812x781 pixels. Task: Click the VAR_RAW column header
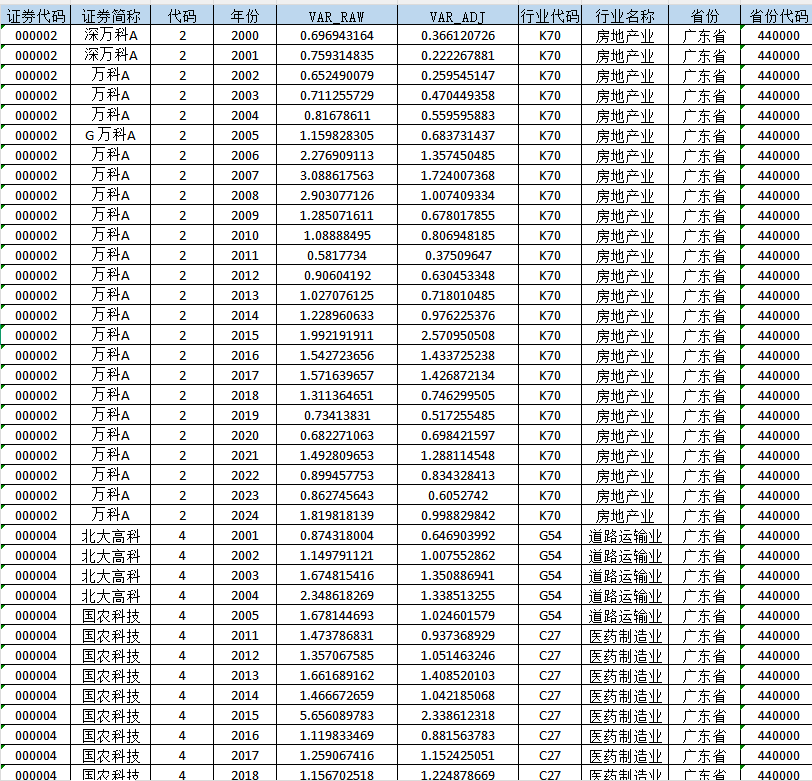coord(337,16)
